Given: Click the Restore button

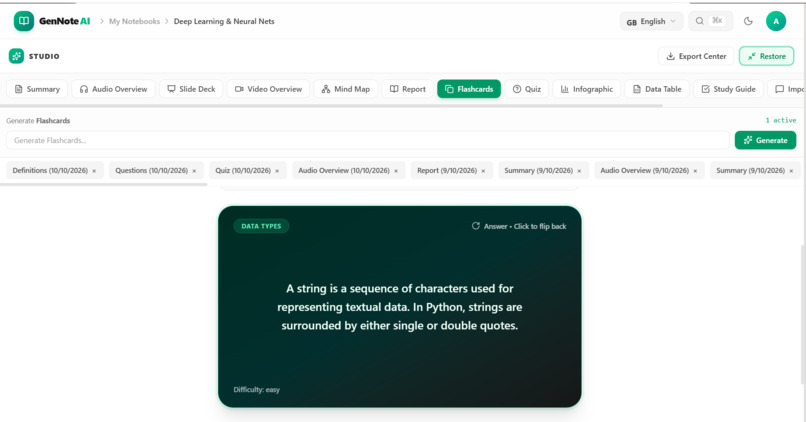Looking at the screenshot, I should [766, 56].
